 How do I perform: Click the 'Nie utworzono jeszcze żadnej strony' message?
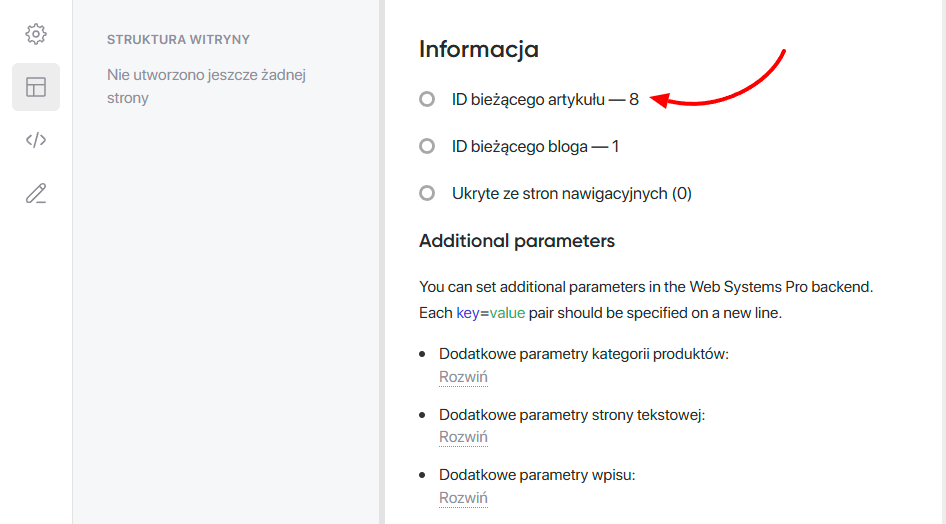coord(205,86)
